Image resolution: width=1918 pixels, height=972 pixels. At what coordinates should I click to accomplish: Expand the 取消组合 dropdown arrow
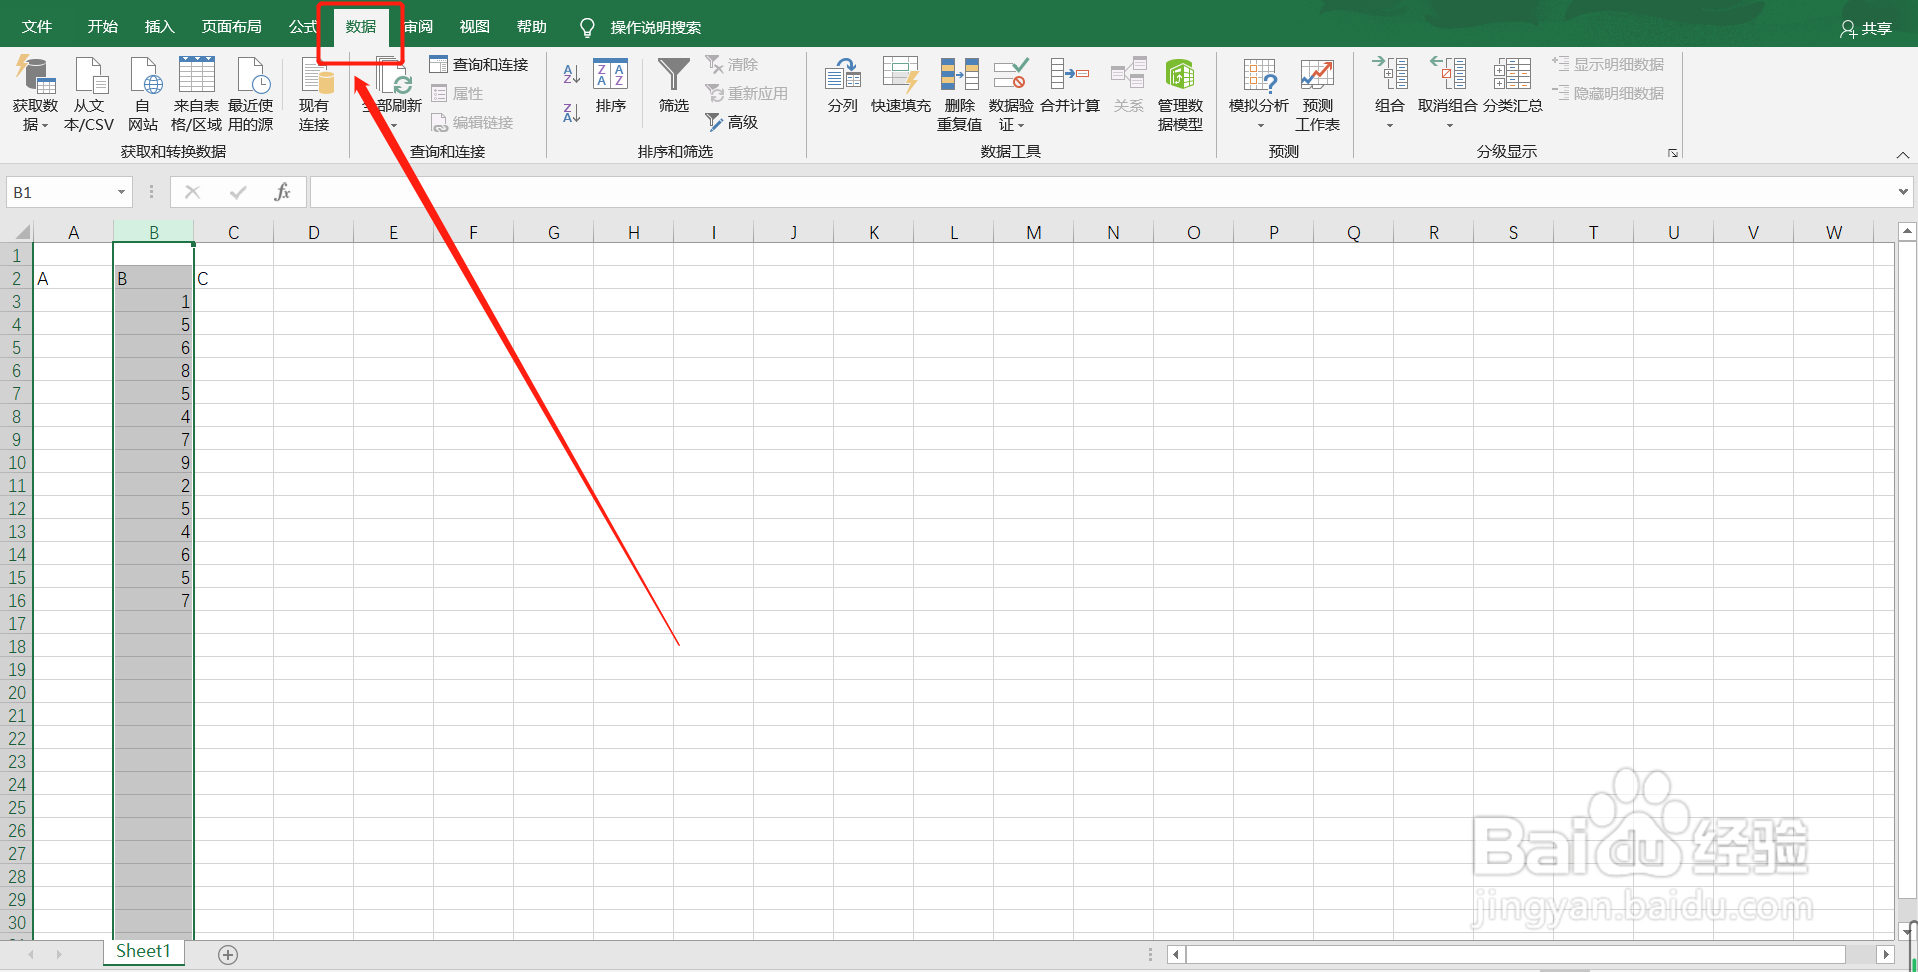[1449, 126]
